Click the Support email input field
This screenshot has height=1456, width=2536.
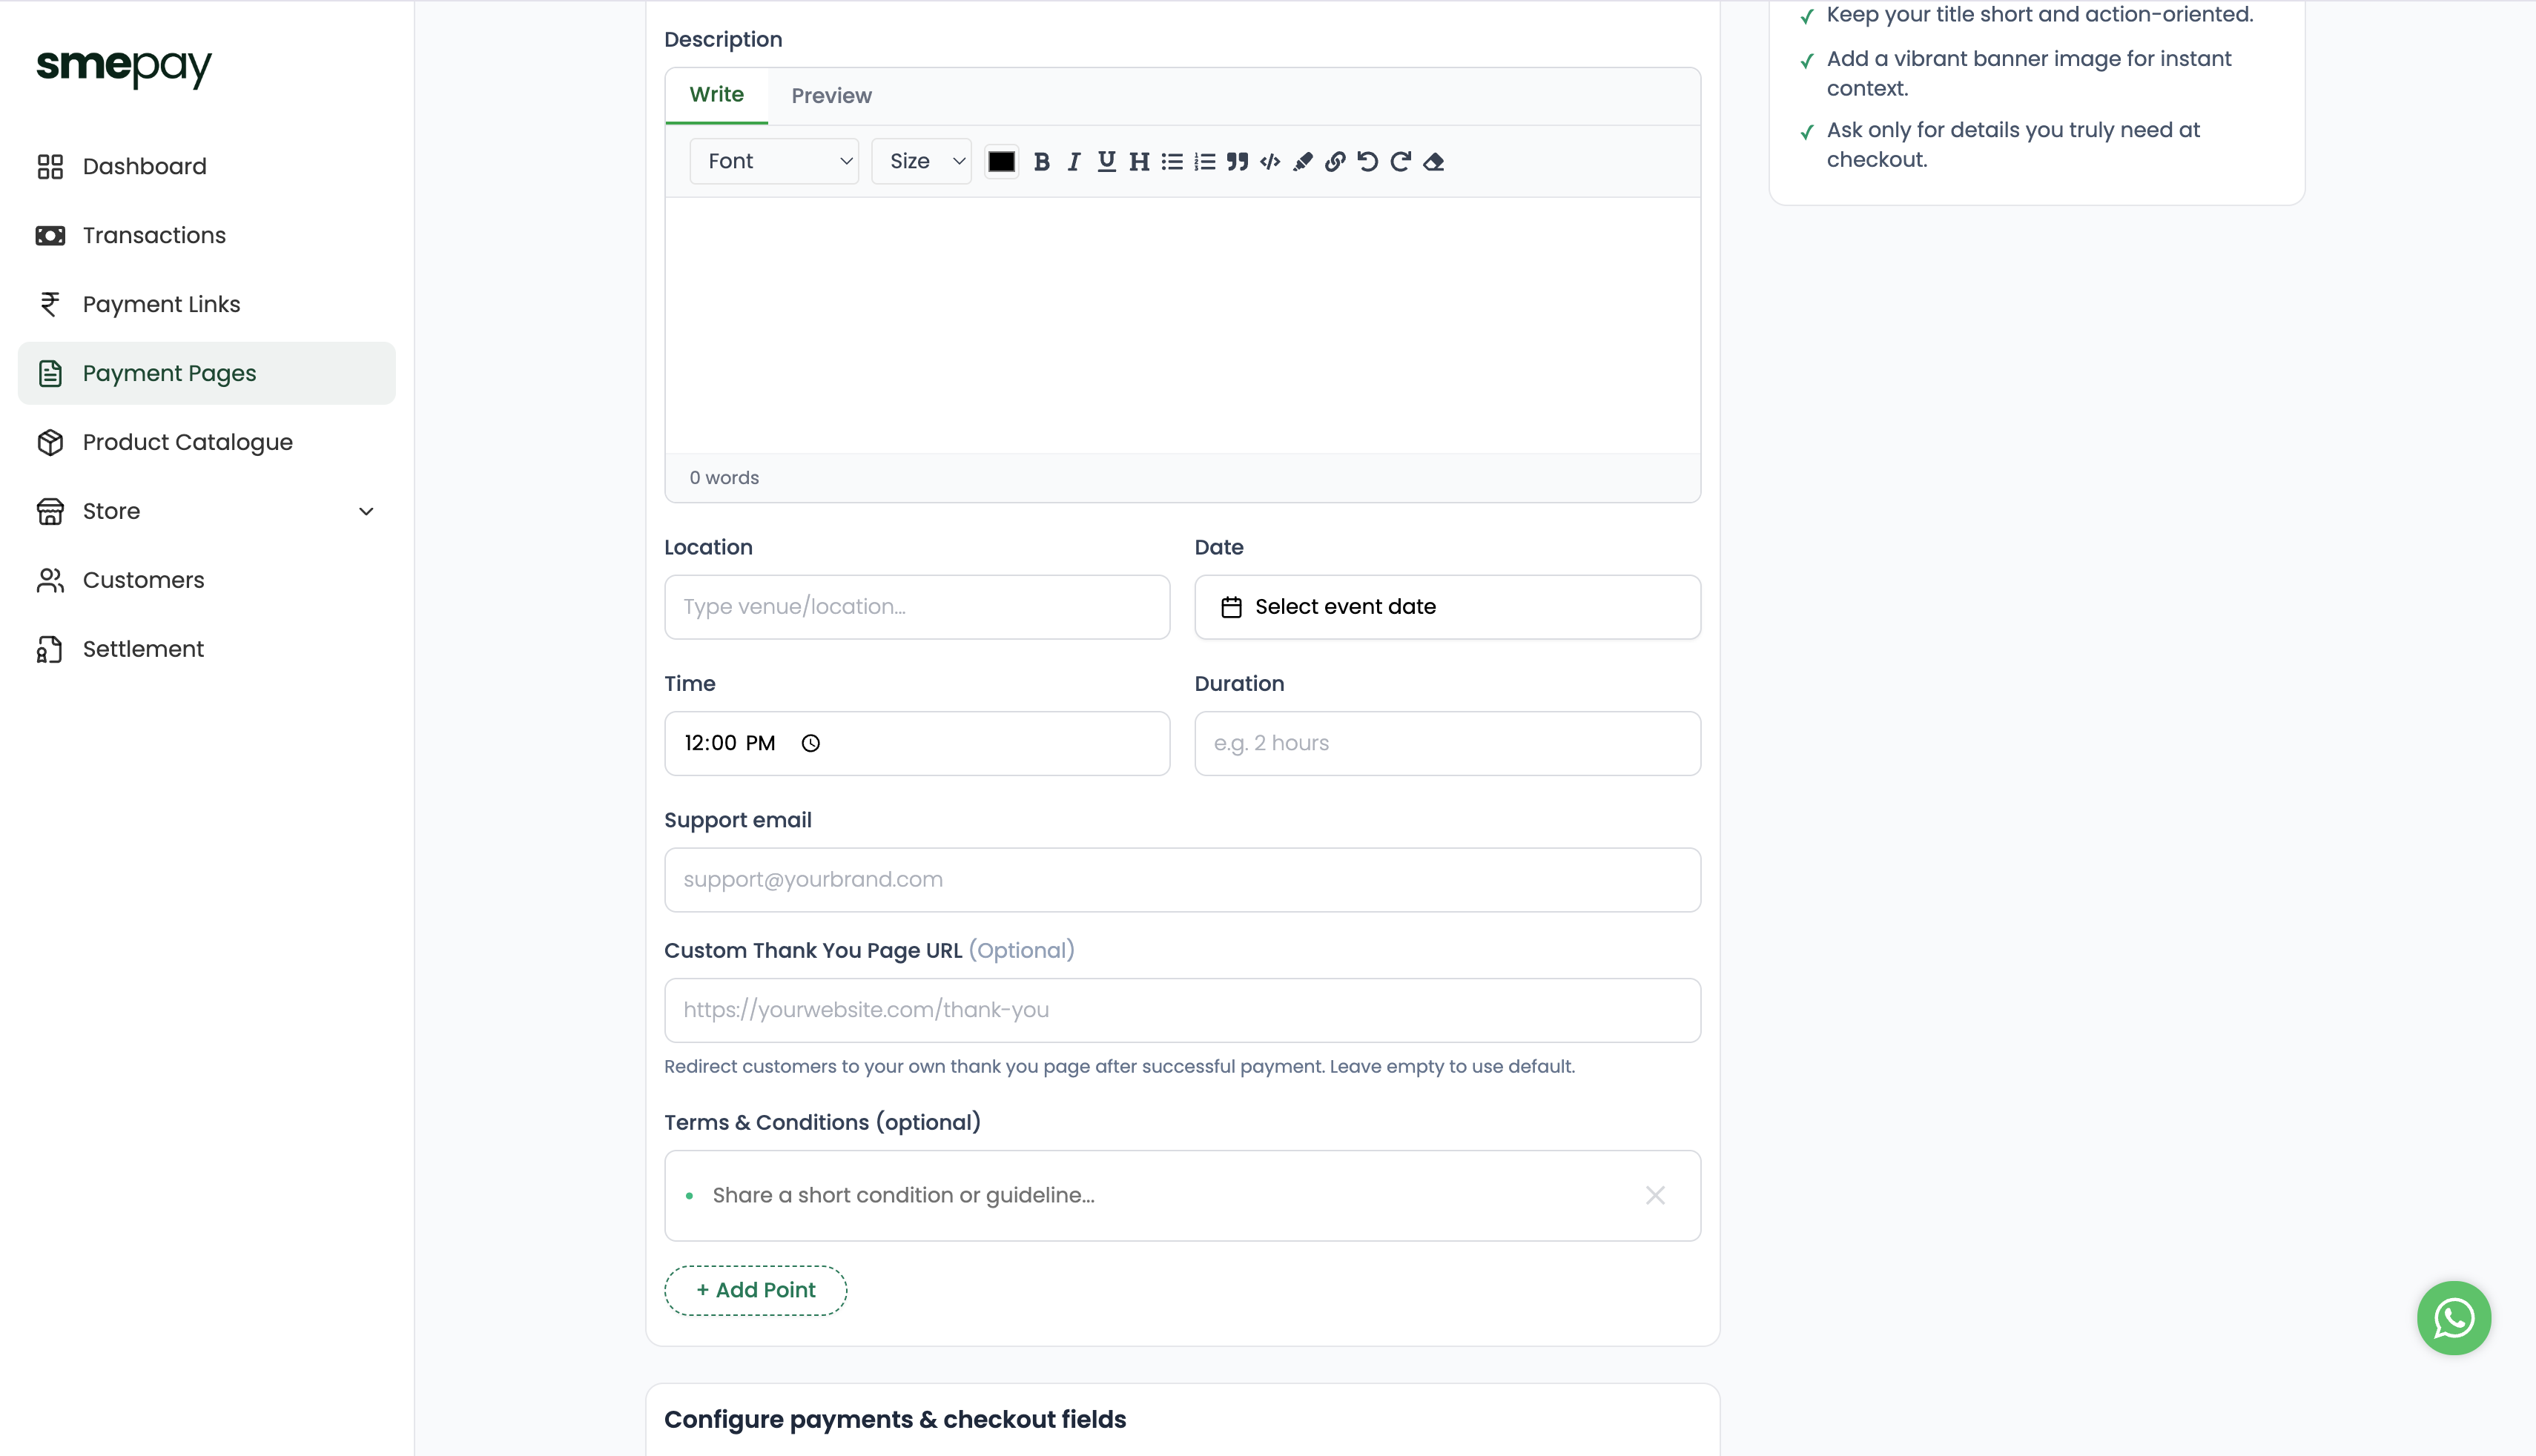click(x=1182, y=880)
